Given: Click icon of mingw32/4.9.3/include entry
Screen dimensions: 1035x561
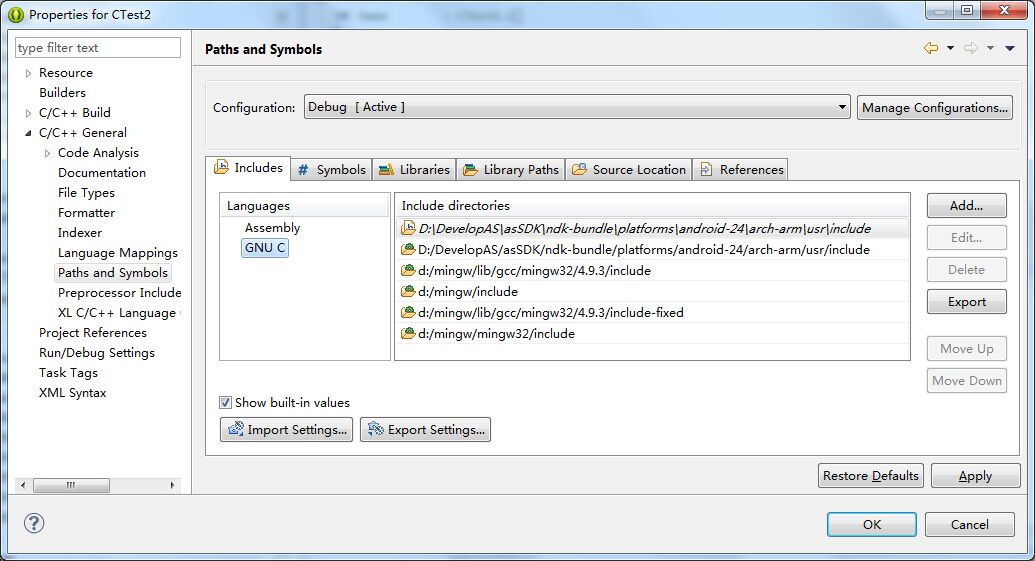Looking at the screenshot, I should 409,271.
